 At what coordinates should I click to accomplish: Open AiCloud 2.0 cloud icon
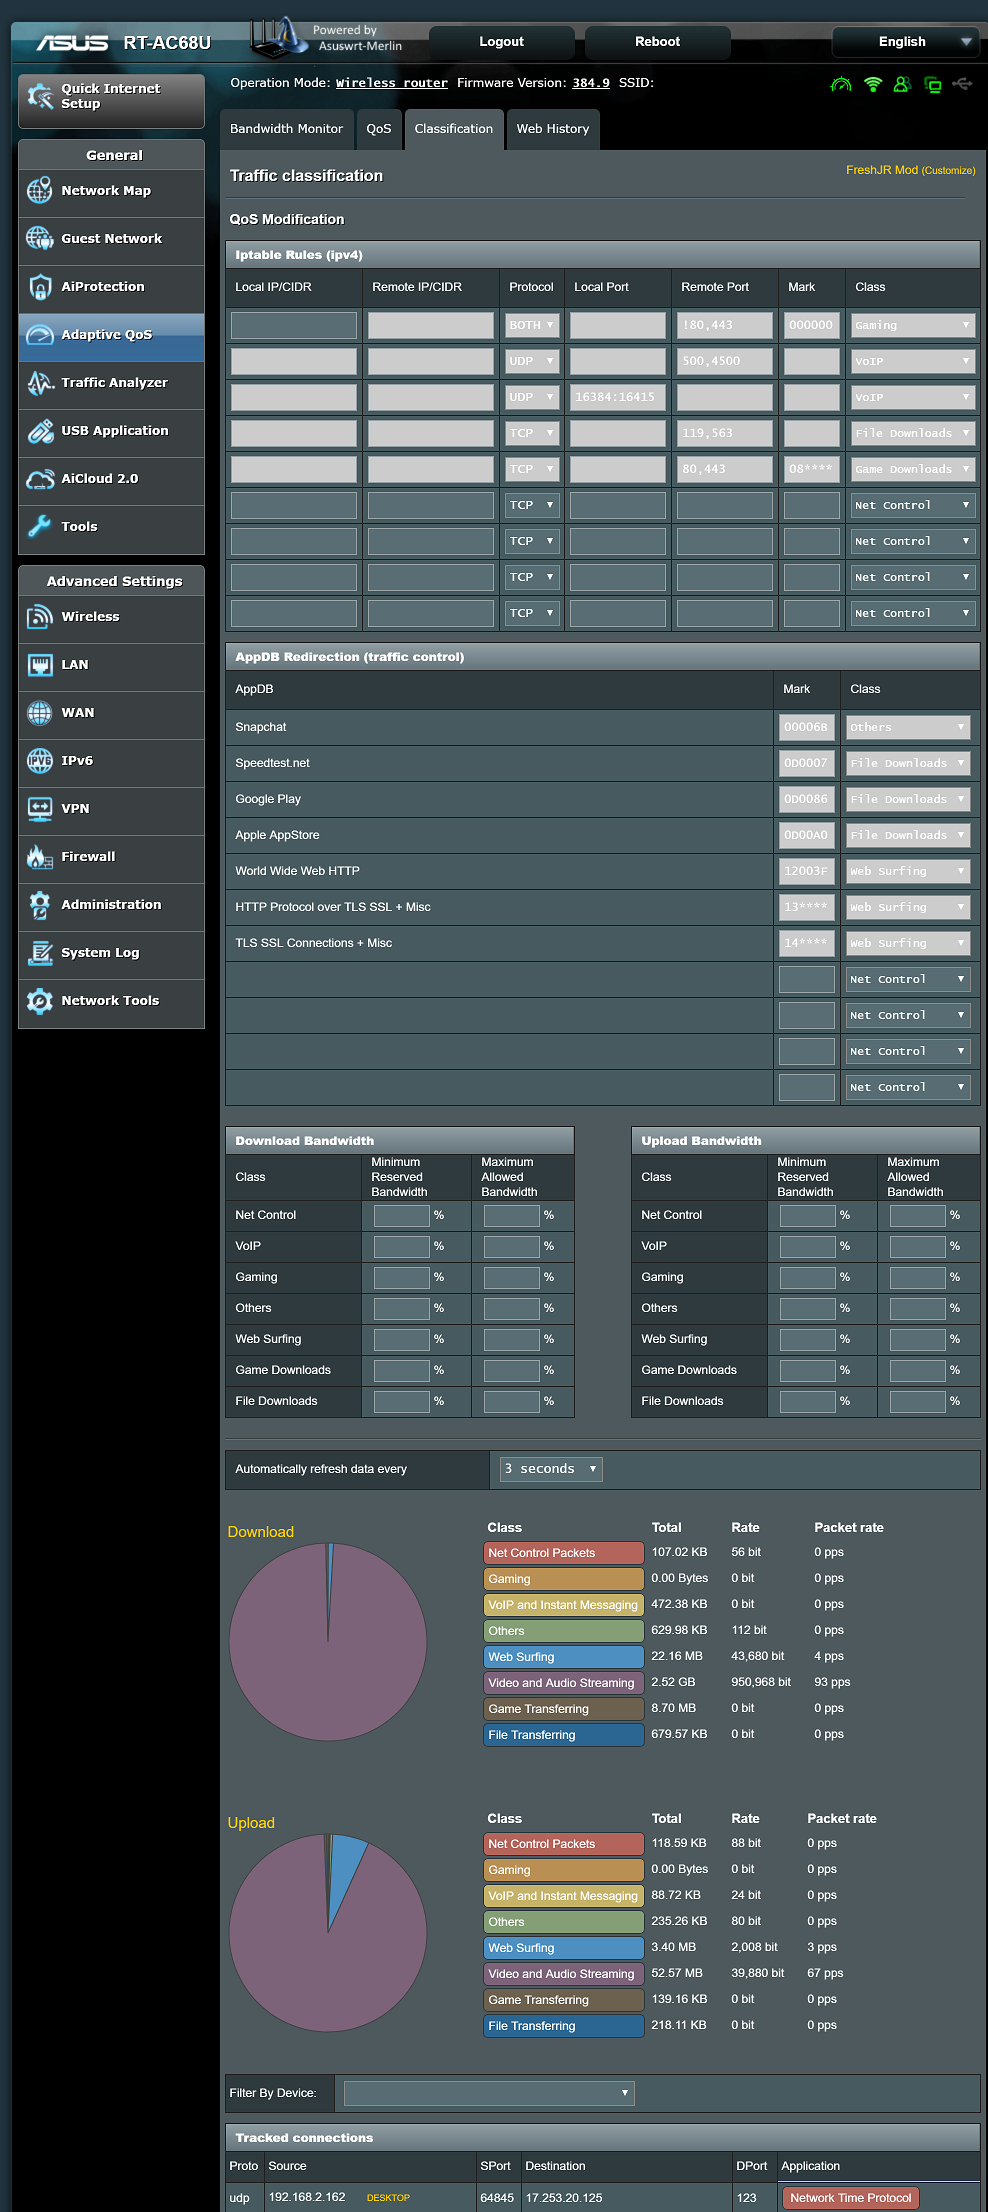[x=40, y=479]
